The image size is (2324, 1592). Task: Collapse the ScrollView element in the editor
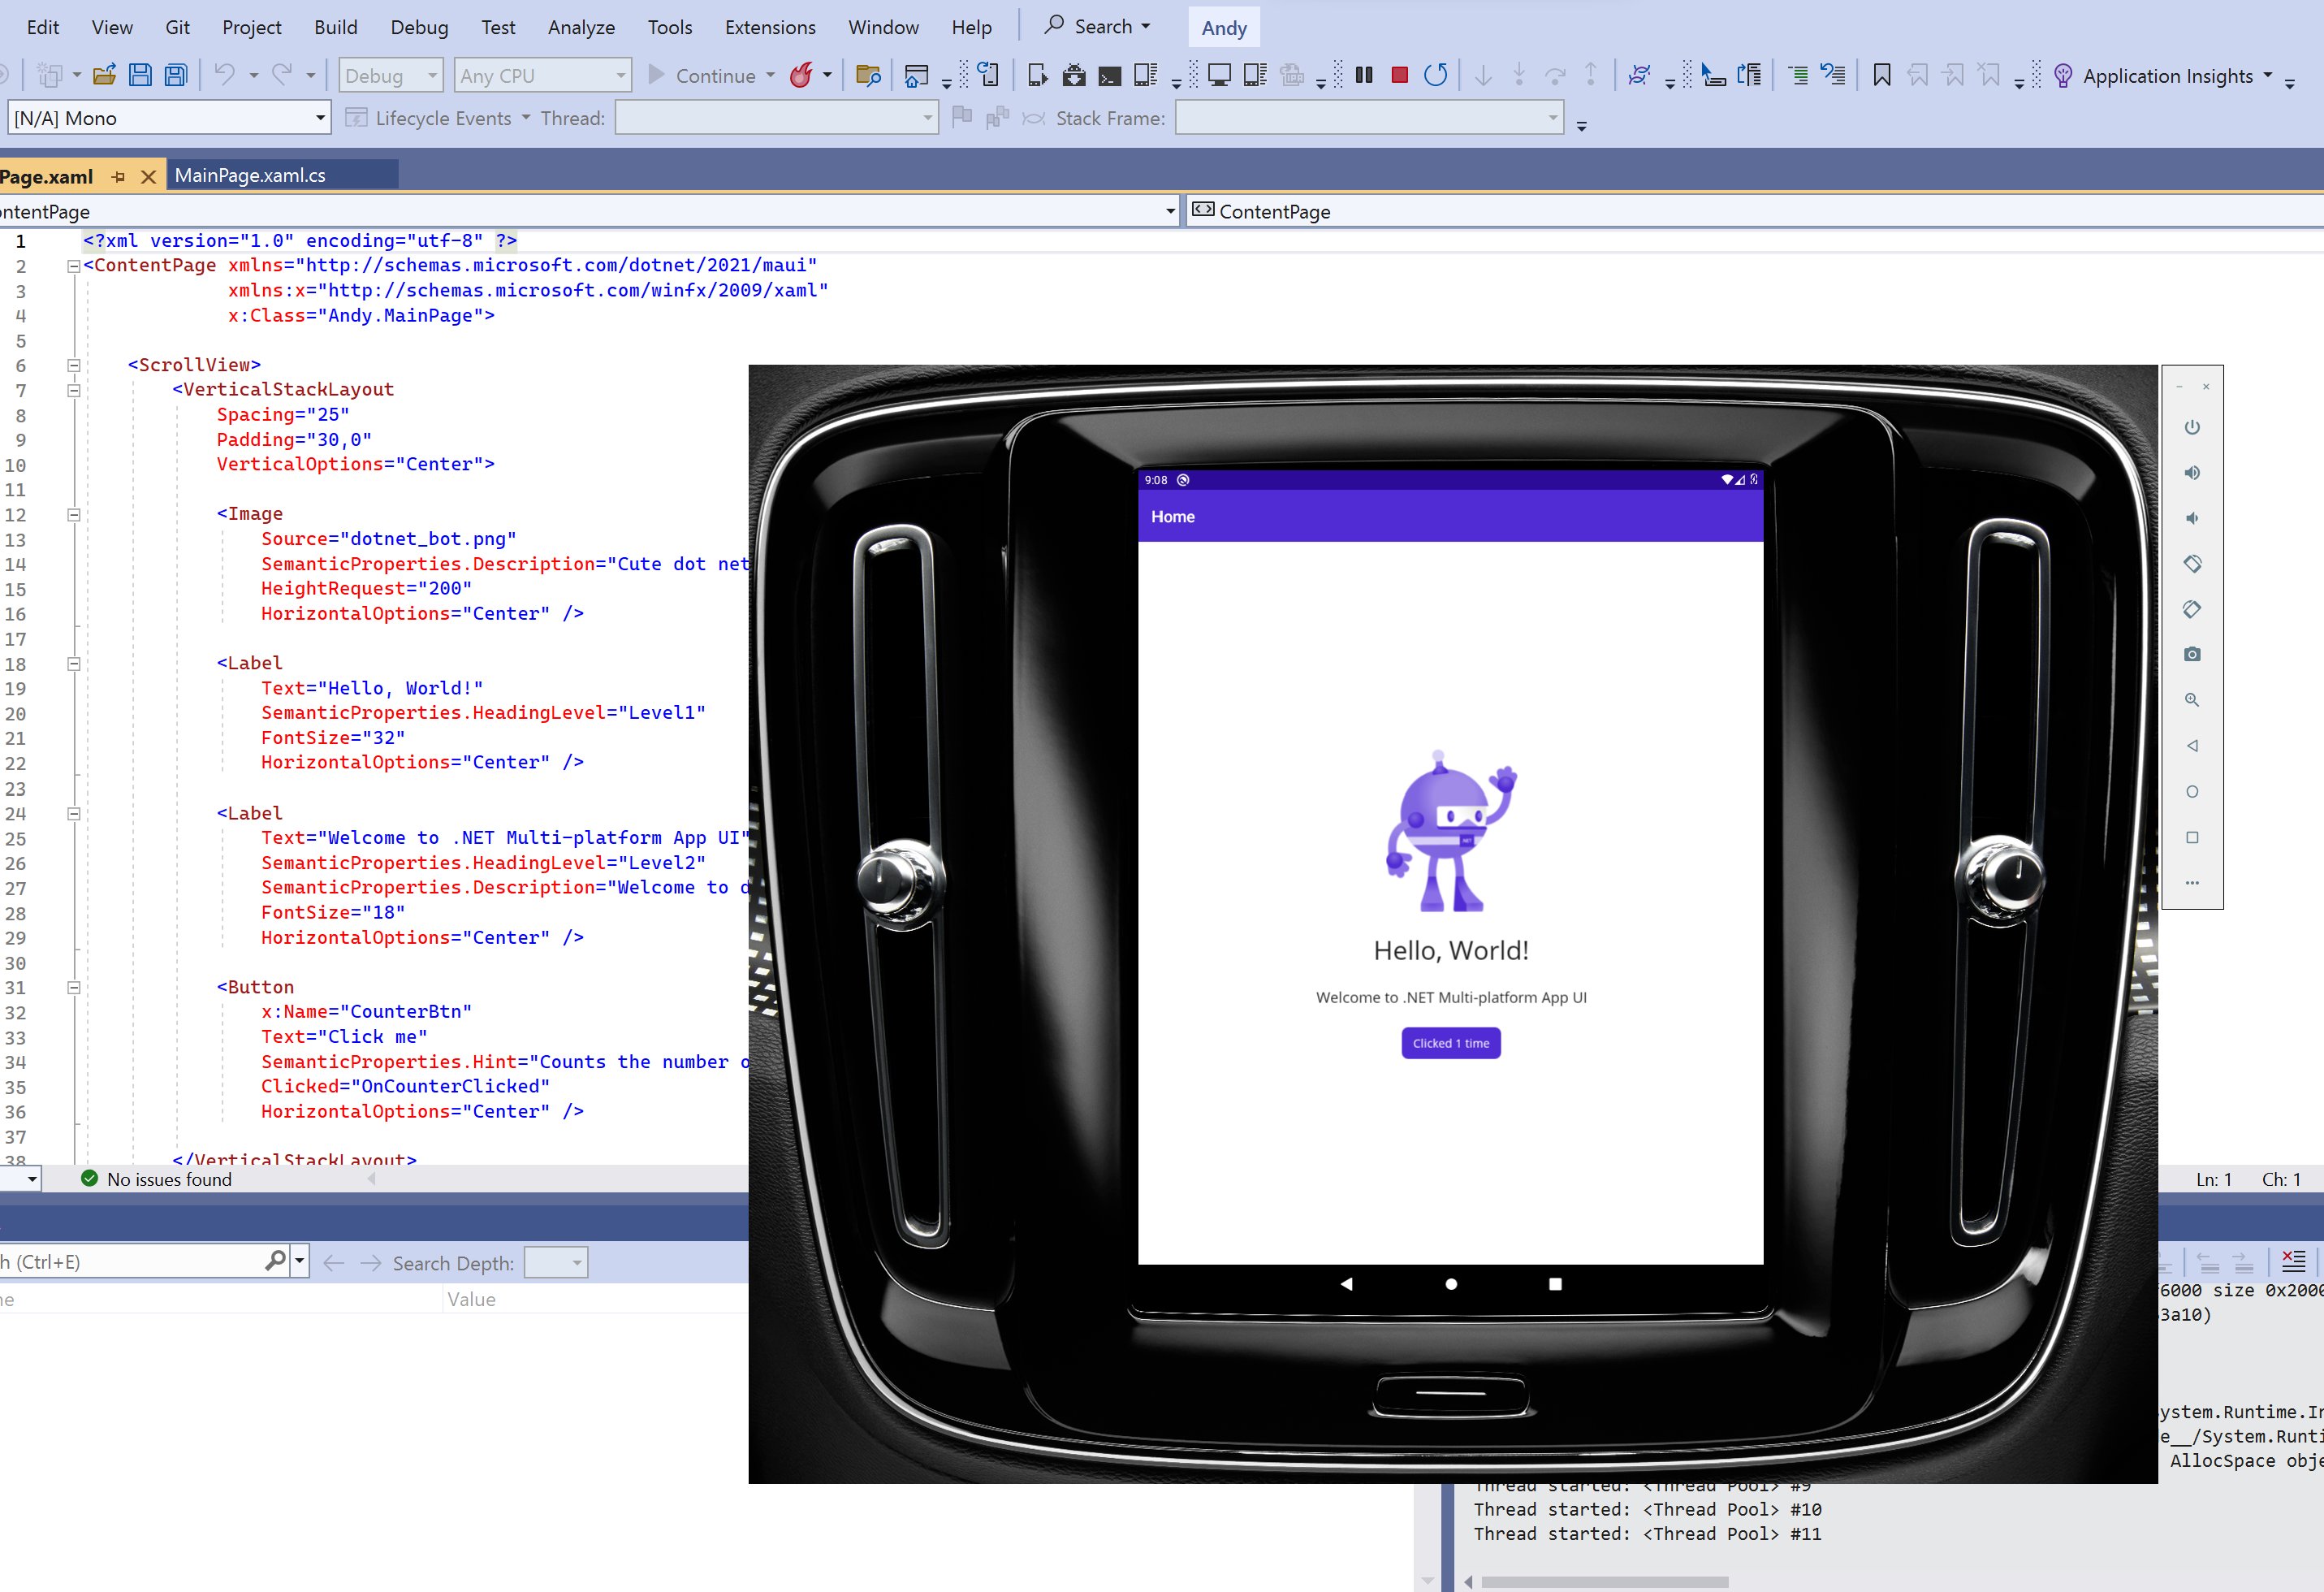73,365
